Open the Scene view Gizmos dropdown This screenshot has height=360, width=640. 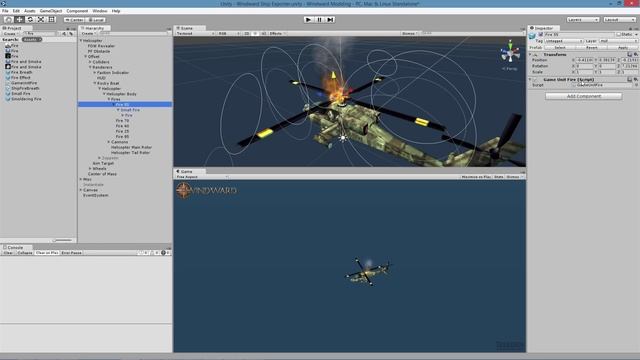[410, 33]
